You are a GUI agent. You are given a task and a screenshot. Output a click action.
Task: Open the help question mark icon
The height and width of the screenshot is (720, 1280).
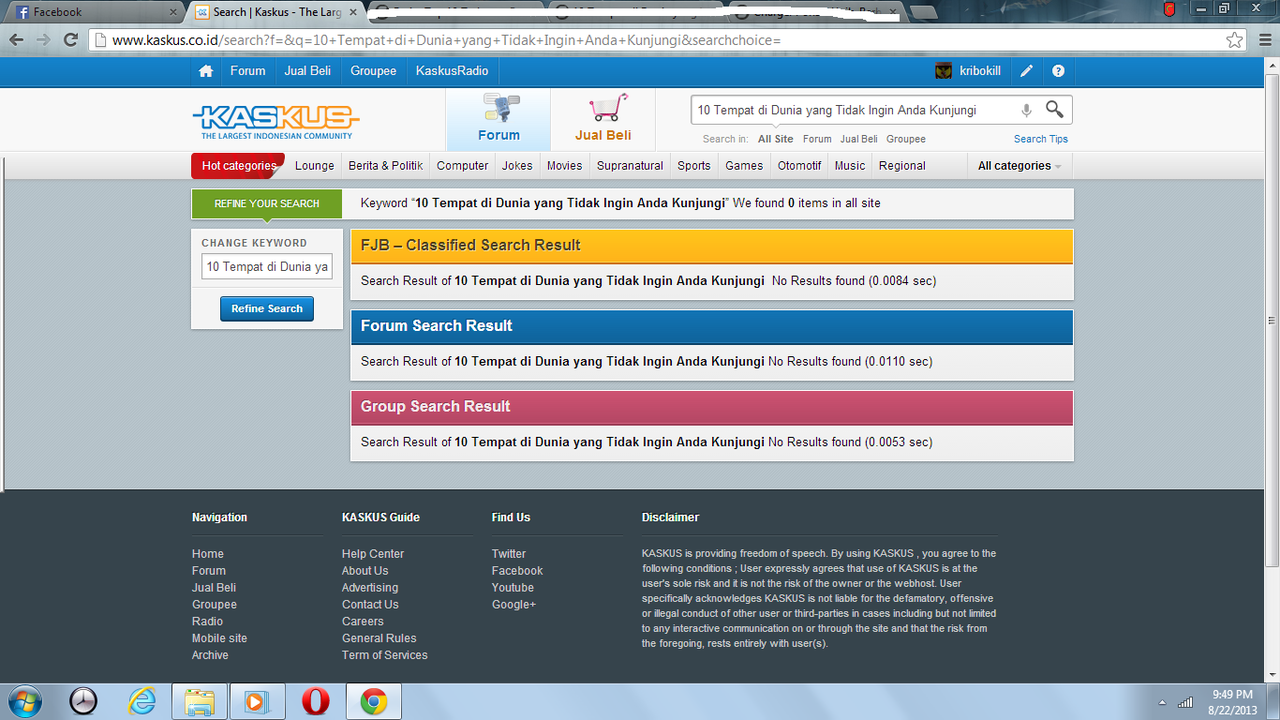click(x=1058, y=71)
